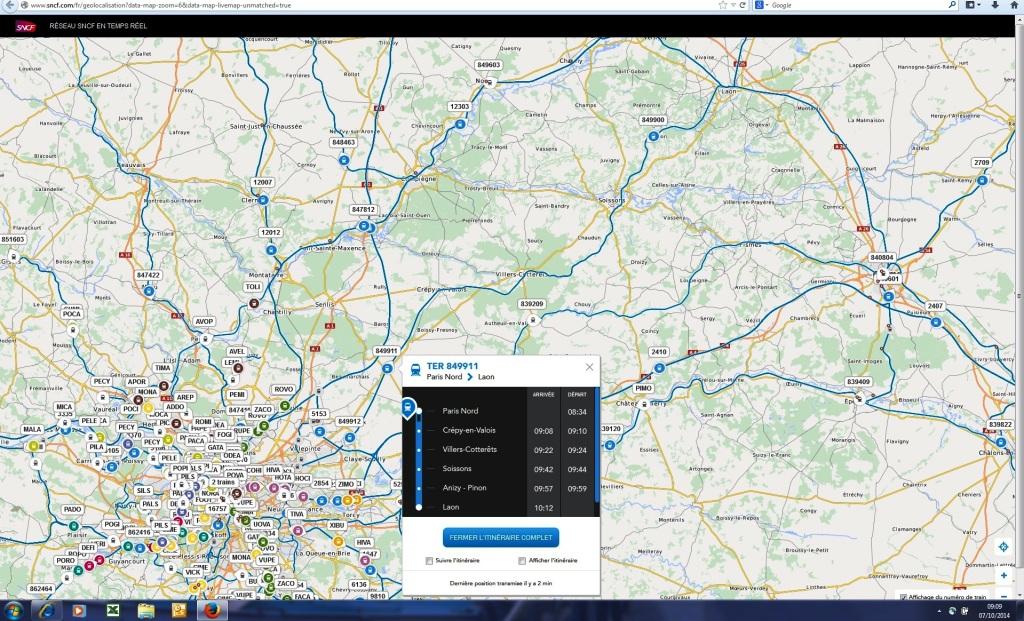This screenshot has width=1024, height=621.
Task: Toggle 'Affichage du numéro de train' checkbox
Action: coord(904,597)
